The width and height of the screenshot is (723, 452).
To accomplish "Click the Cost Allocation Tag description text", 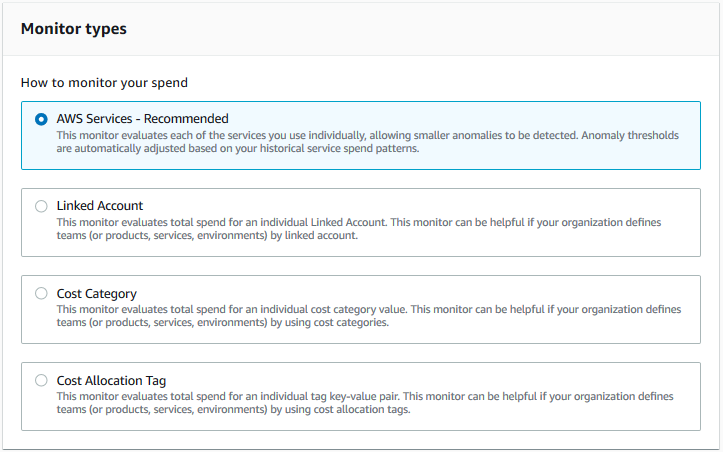I will coord(365,403).
